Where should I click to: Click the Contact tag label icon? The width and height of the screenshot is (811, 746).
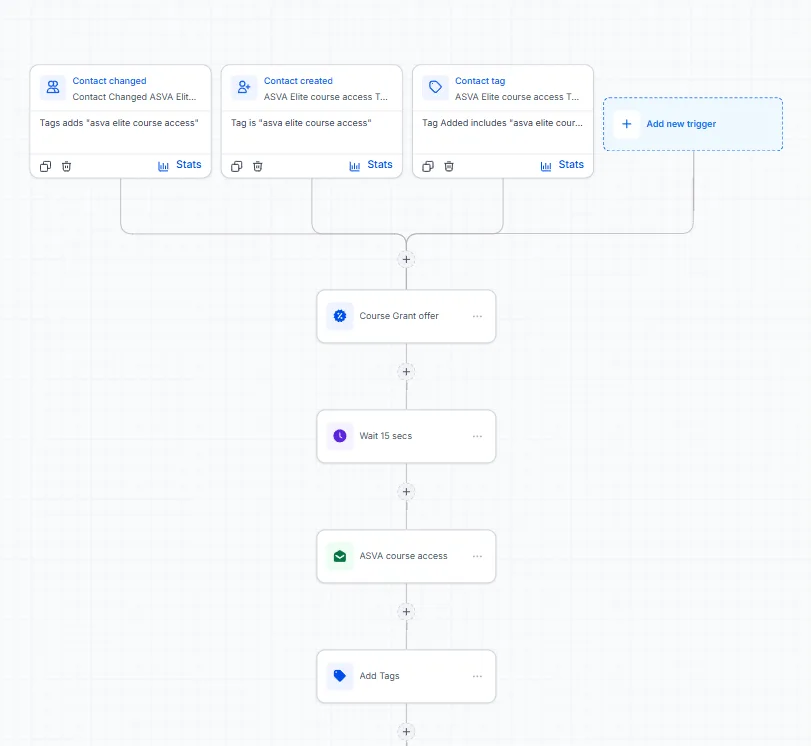(x=435, y=87)
